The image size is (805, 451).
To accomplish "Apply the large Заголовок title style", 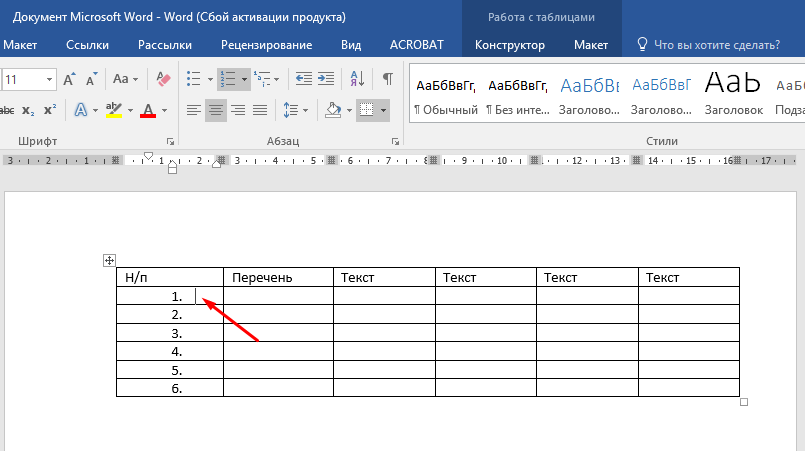I will [733, 94].
